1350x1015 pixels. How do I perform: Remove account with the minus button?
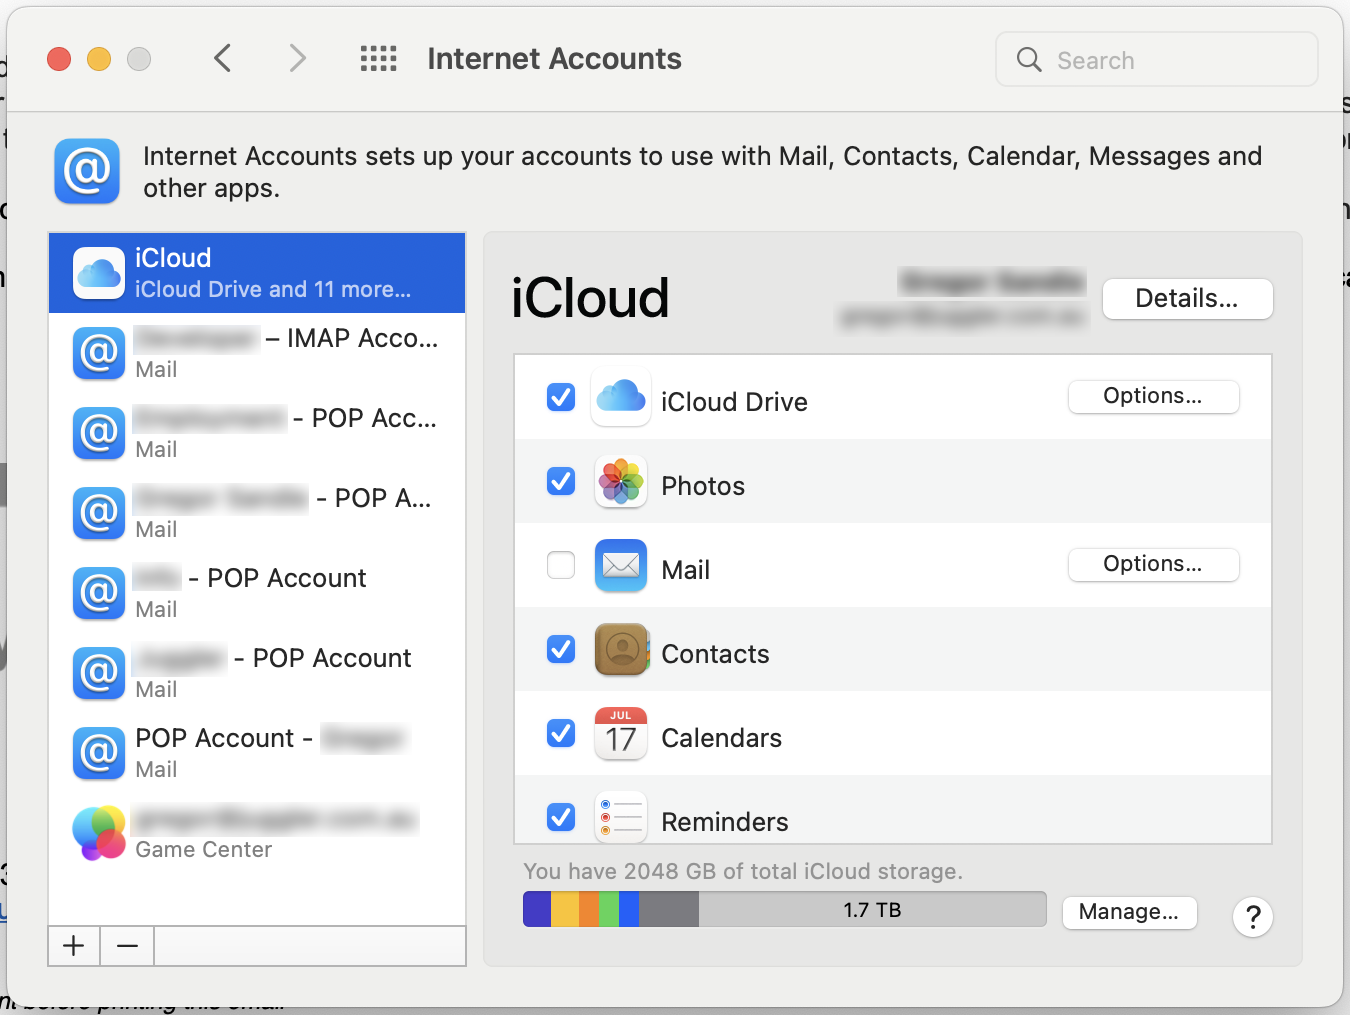click(x=127, y=946)
